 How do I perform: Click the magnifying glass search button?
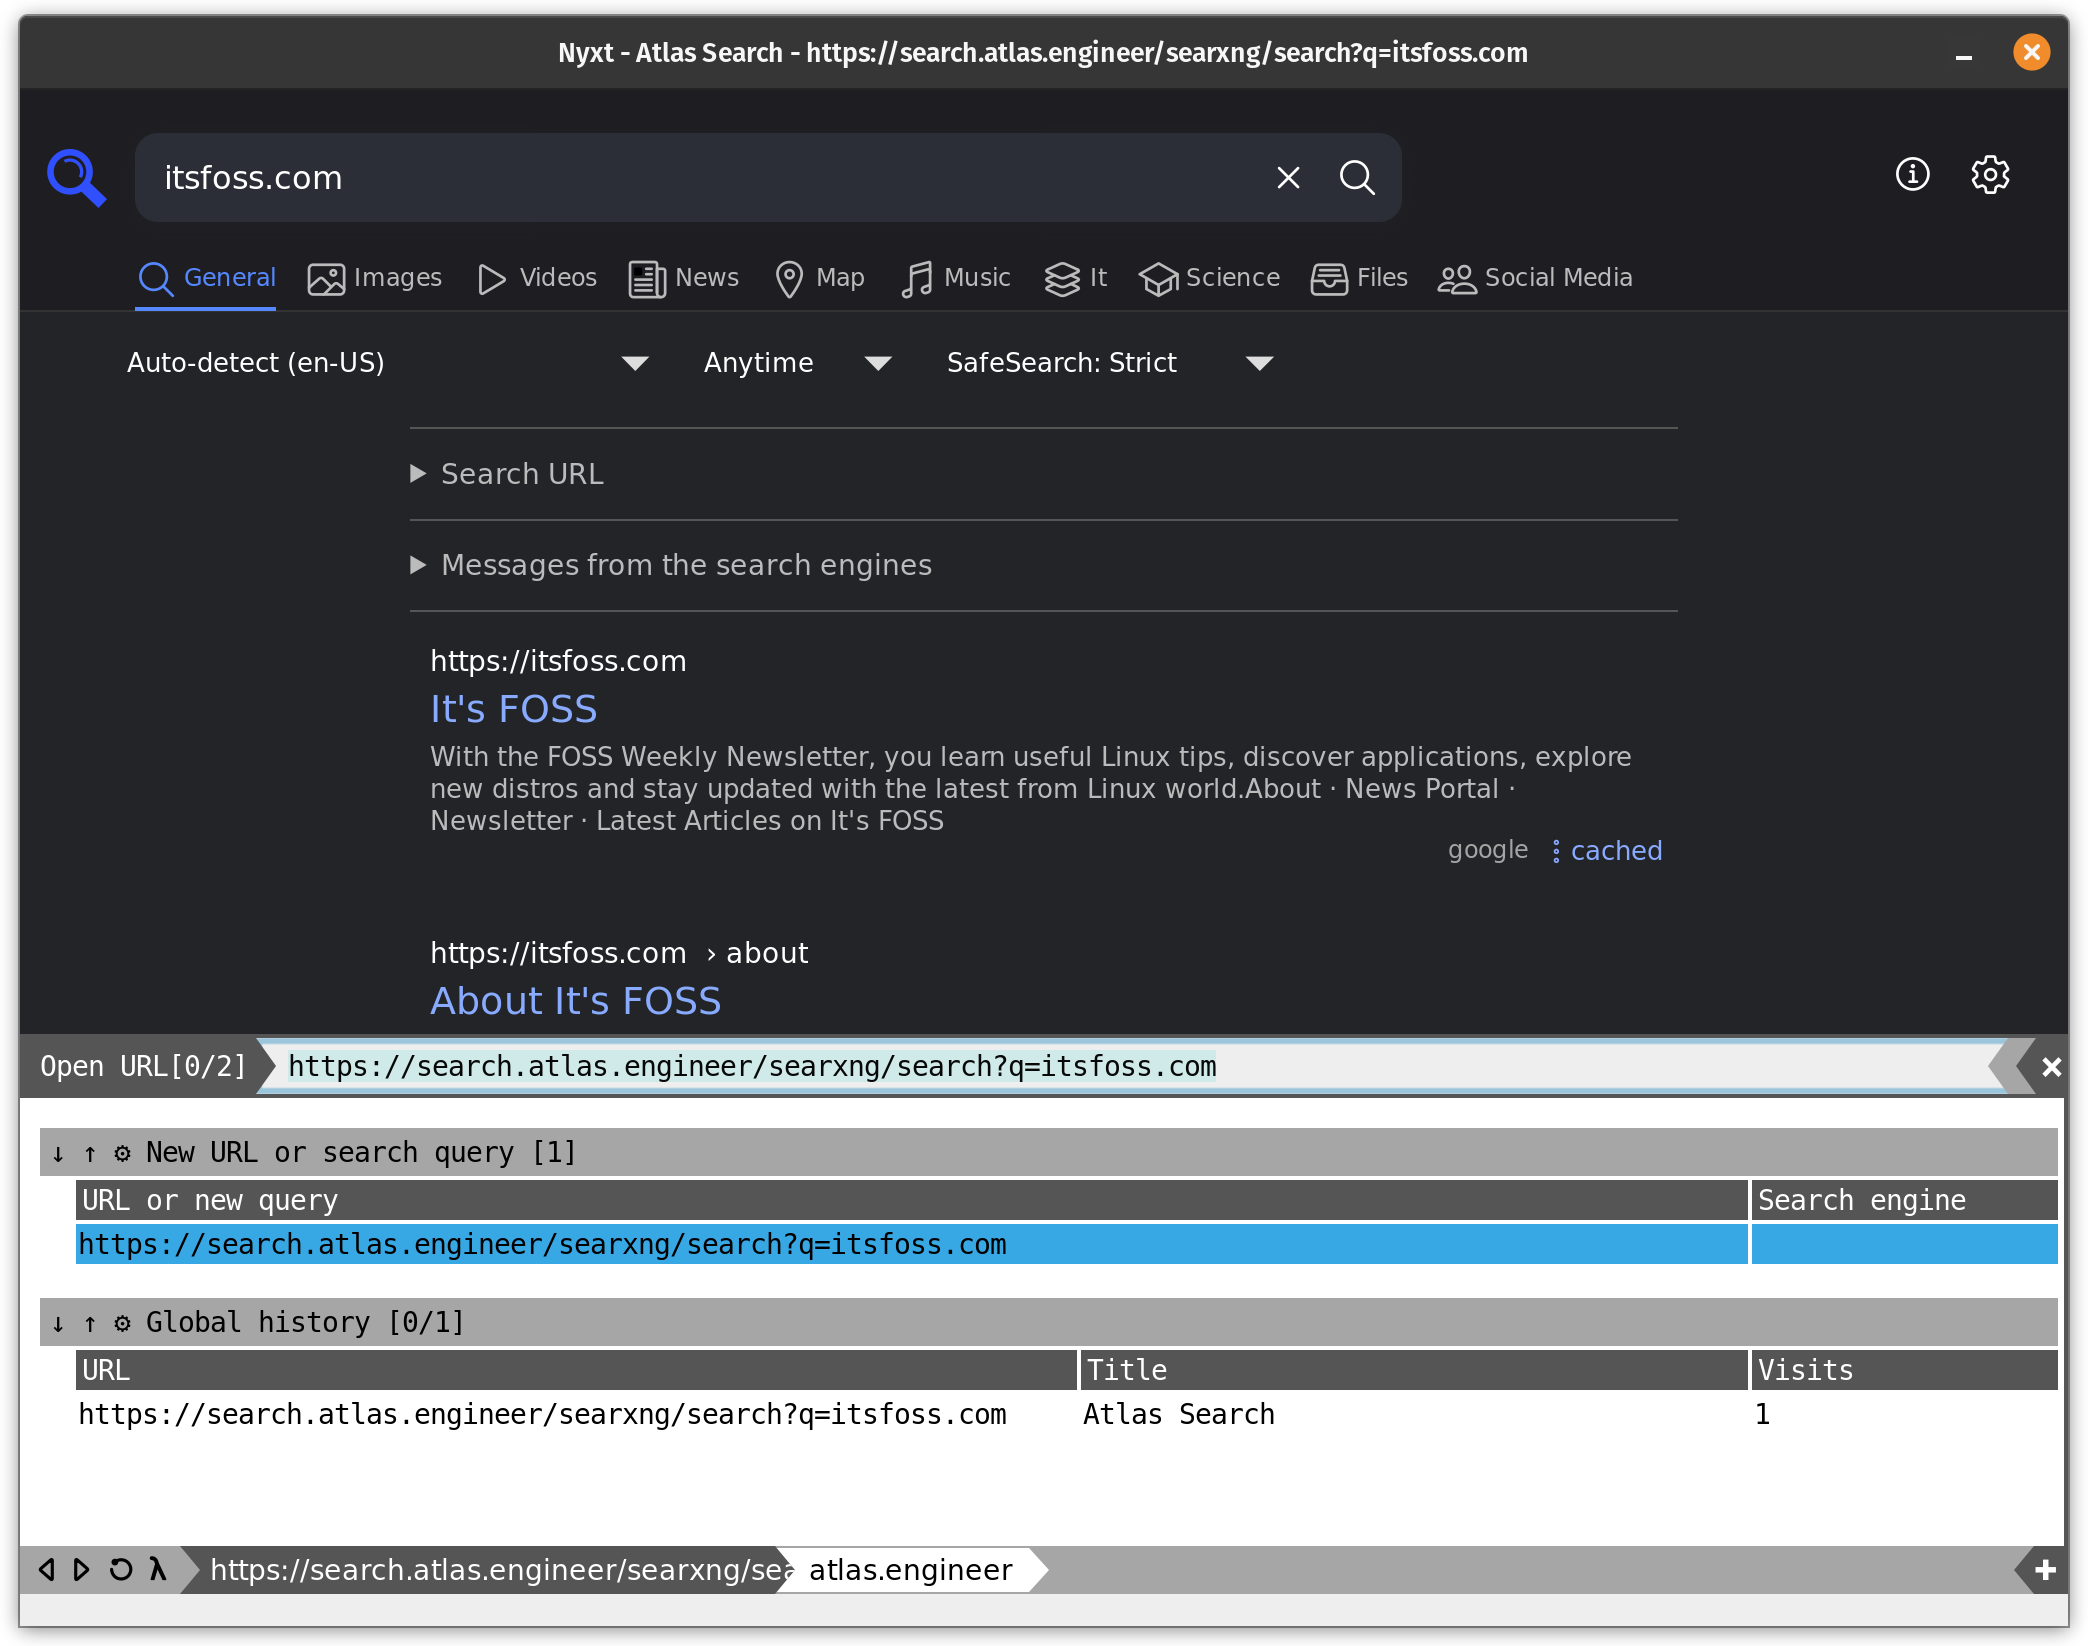click(1356, 178)
